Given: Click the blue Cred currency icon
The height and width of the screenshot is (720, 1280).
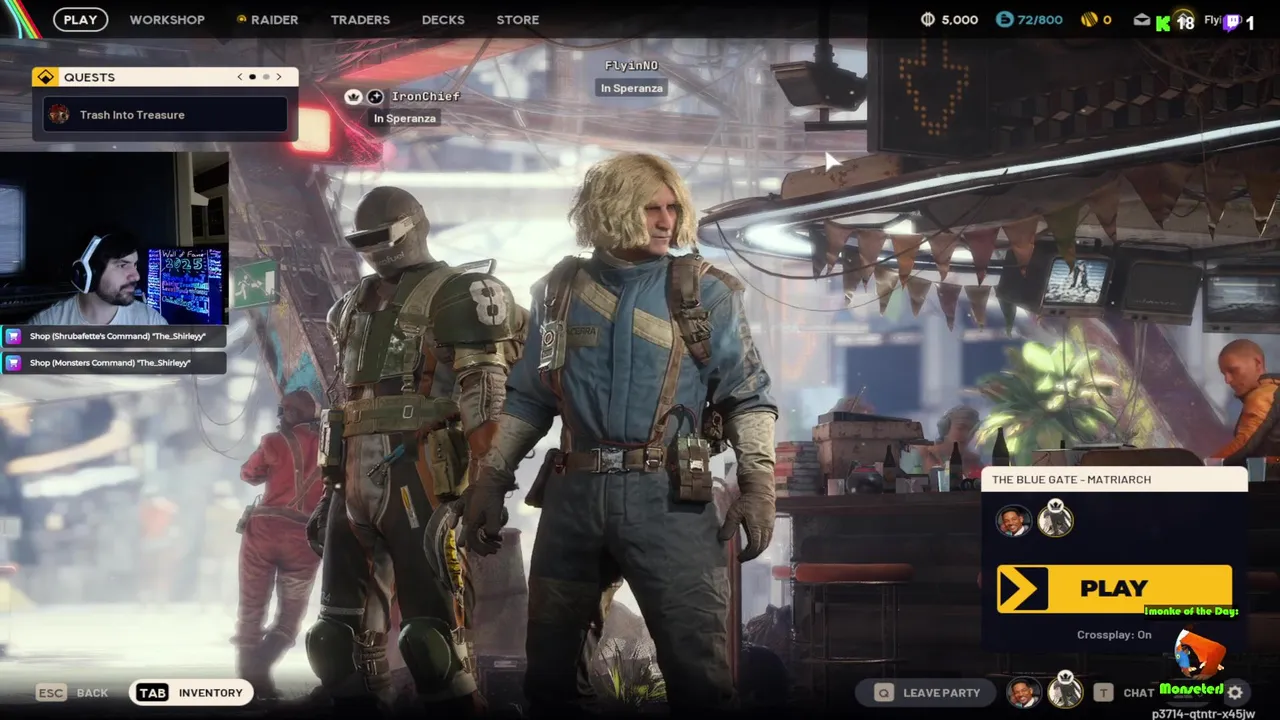Looking at the screenshot, I should tap(1004, 19).
